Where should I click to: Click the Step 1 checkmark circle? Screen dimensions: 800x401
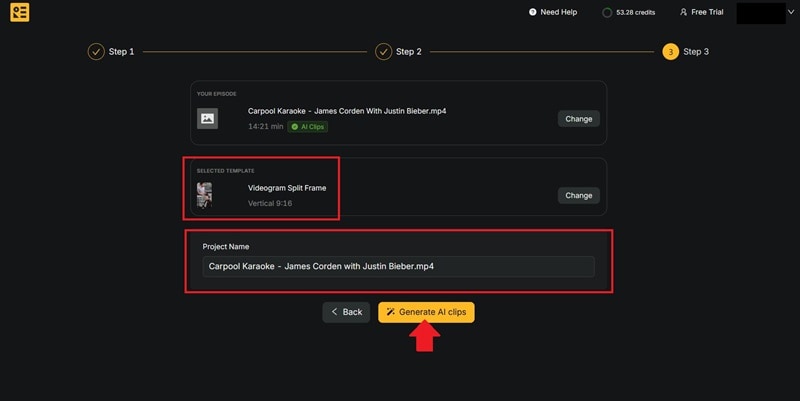pyautogui.click(x=96, y=52)
